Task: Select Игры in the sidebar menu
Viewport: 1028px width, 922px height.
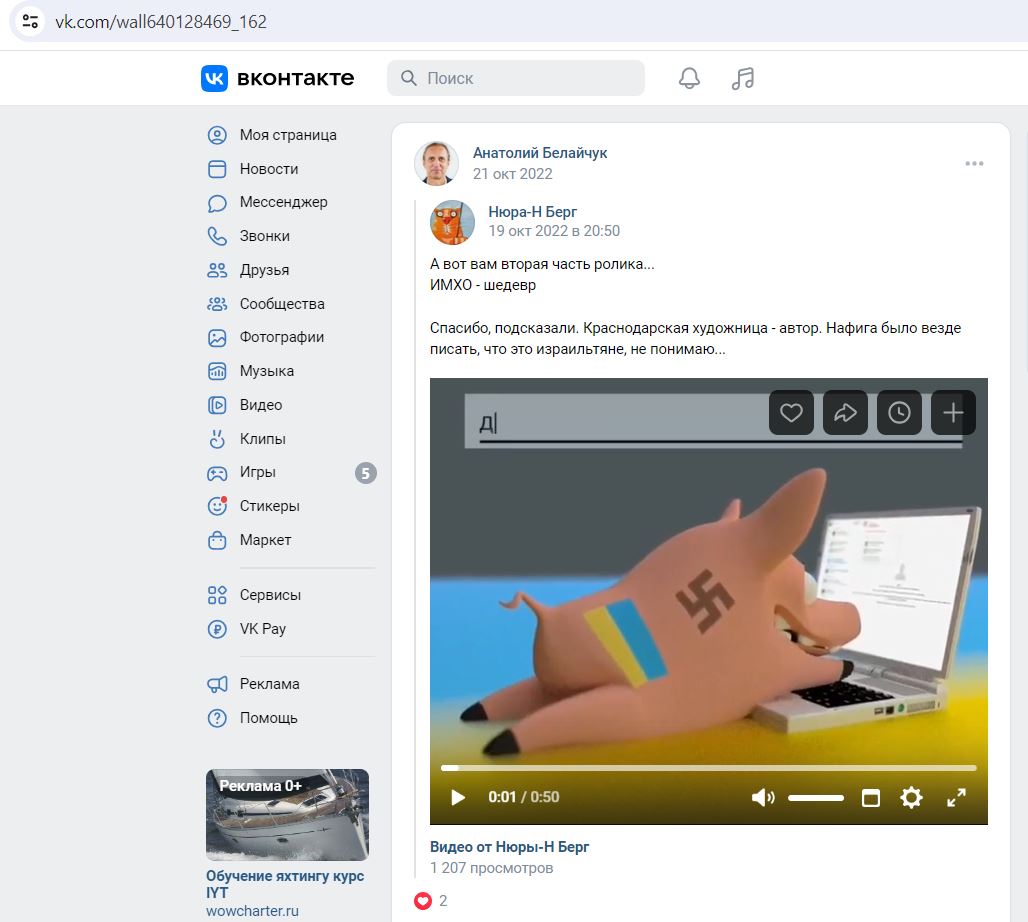Action: pos(258,473)
